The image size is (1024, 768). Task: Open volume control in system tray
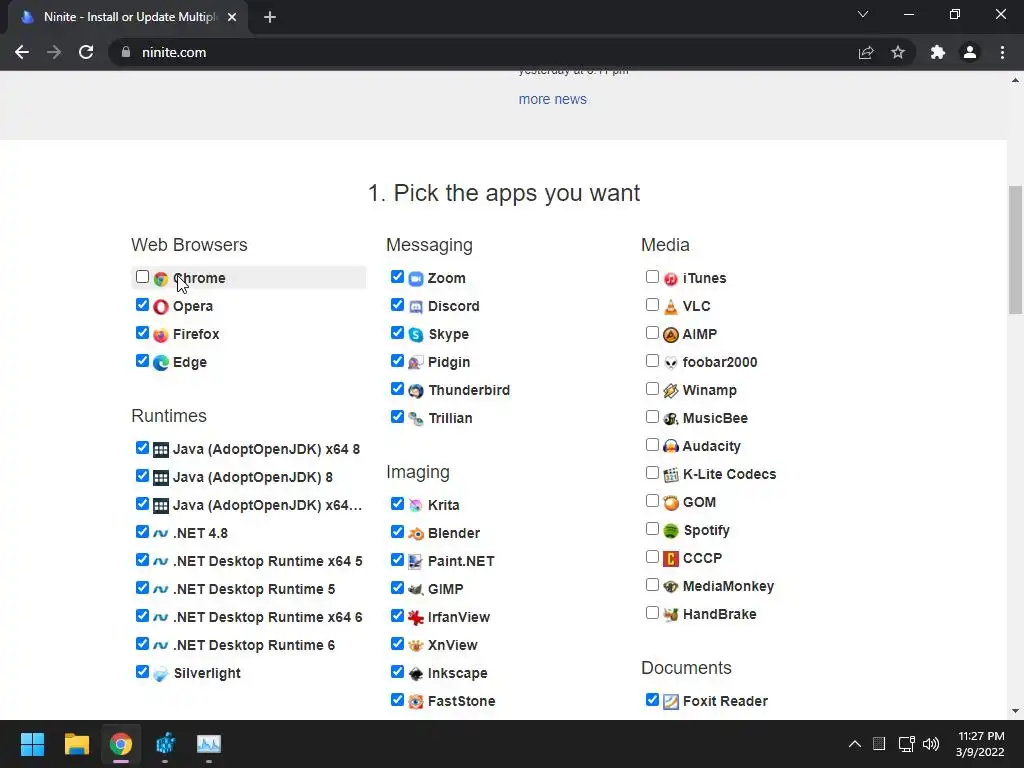coord(931,744)
